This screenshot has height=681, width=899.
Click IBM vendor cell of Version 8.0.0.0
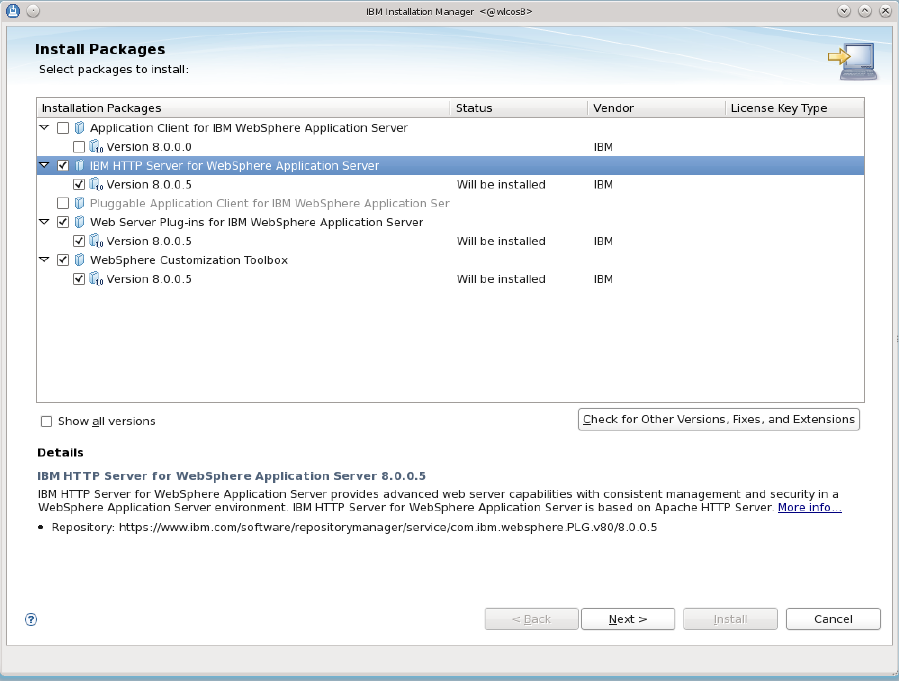click(x=603, y=147)
